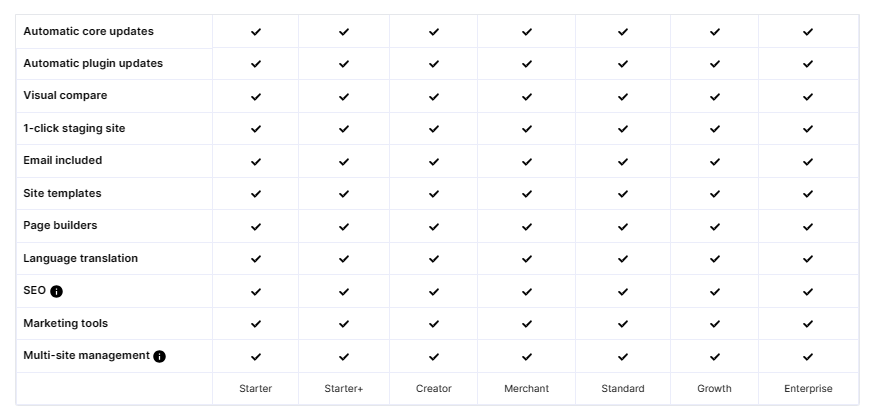Select the Starter plan column label
873x418 pixels.
256,389
